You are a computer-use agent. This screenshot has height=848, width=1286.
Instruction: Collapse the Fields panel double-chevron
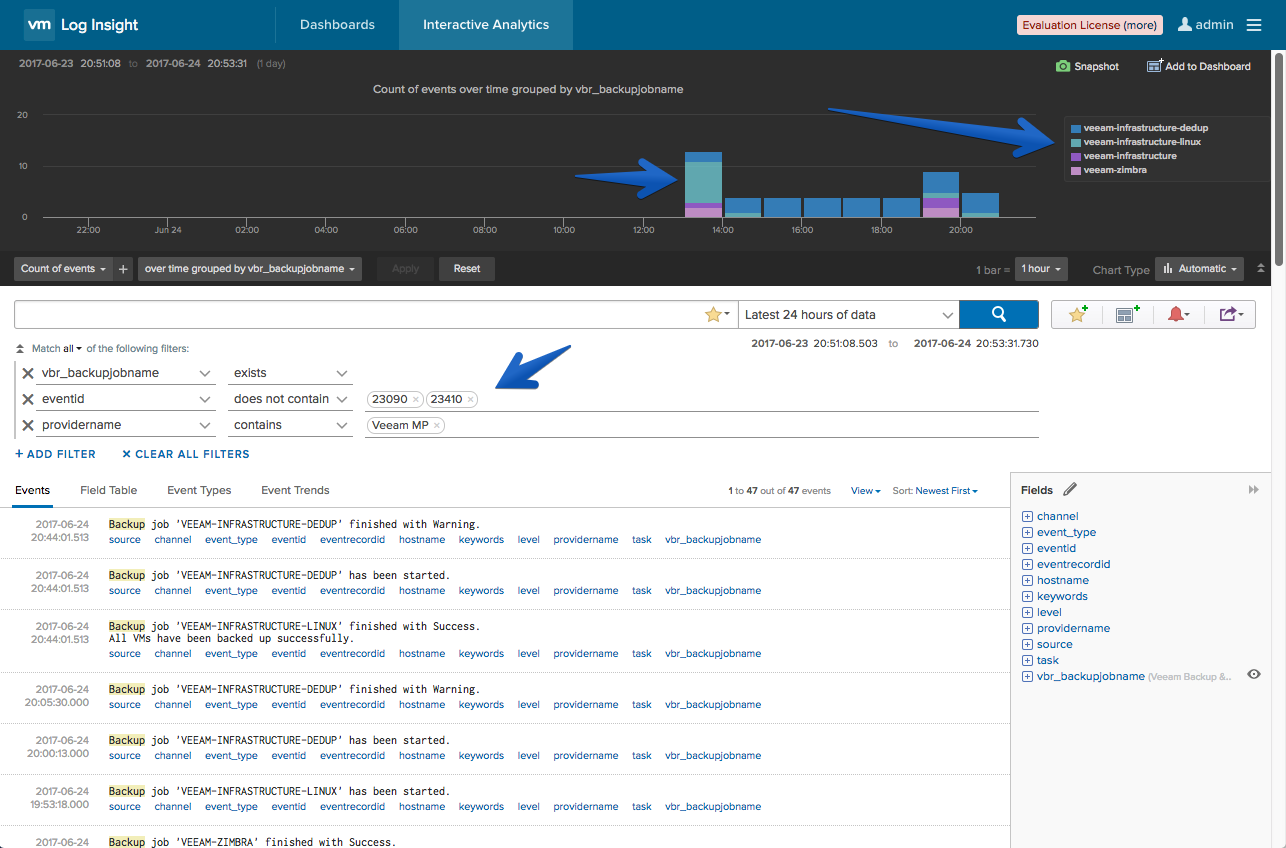tap(1254, 490)
